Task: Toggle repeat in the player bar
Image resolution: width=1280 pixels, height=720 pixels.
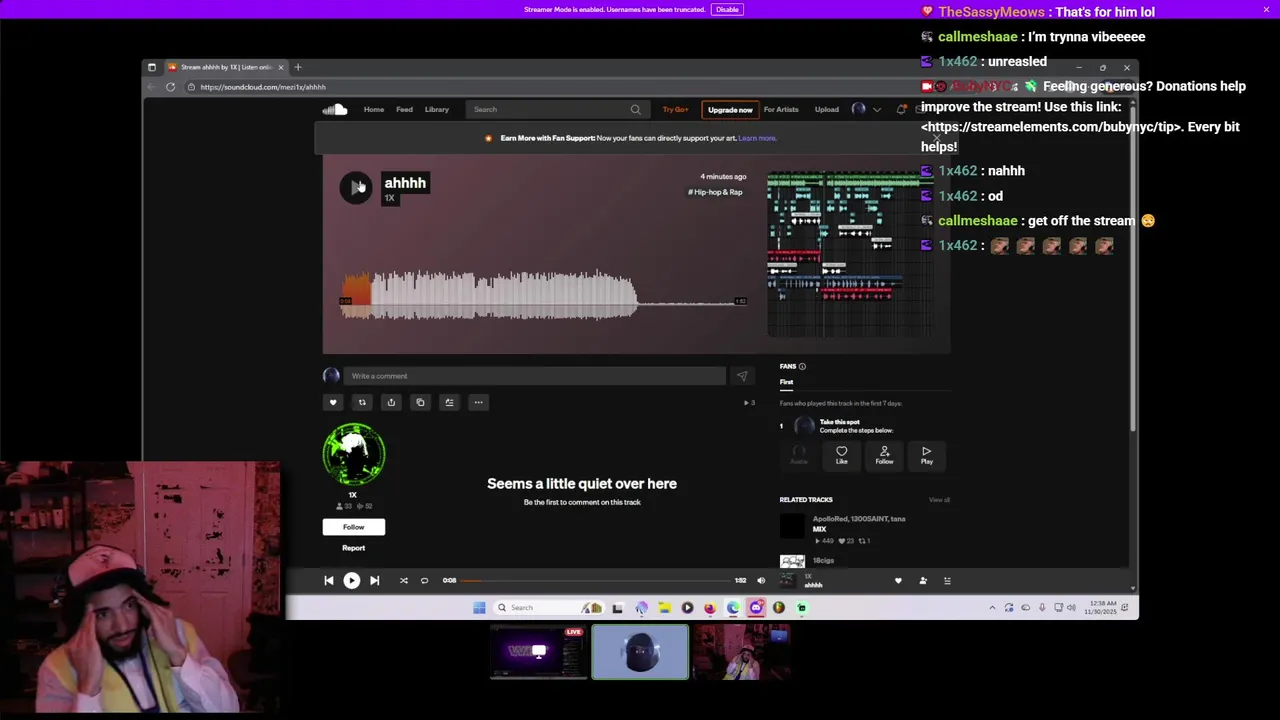Action: click(424, 580)
